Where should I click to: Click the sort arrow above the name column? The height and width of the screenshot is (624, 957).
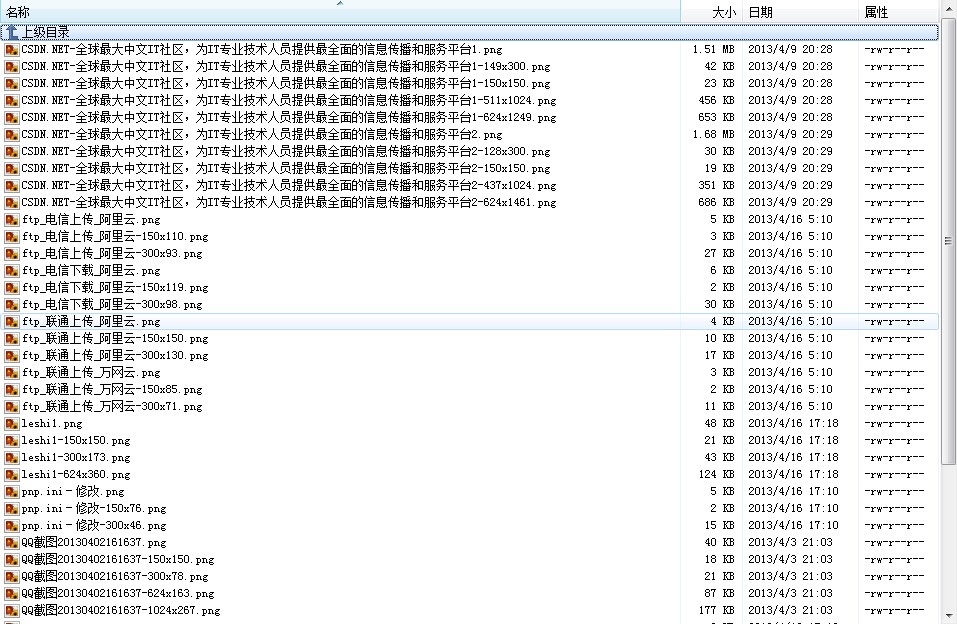click(x=340, y=3)
